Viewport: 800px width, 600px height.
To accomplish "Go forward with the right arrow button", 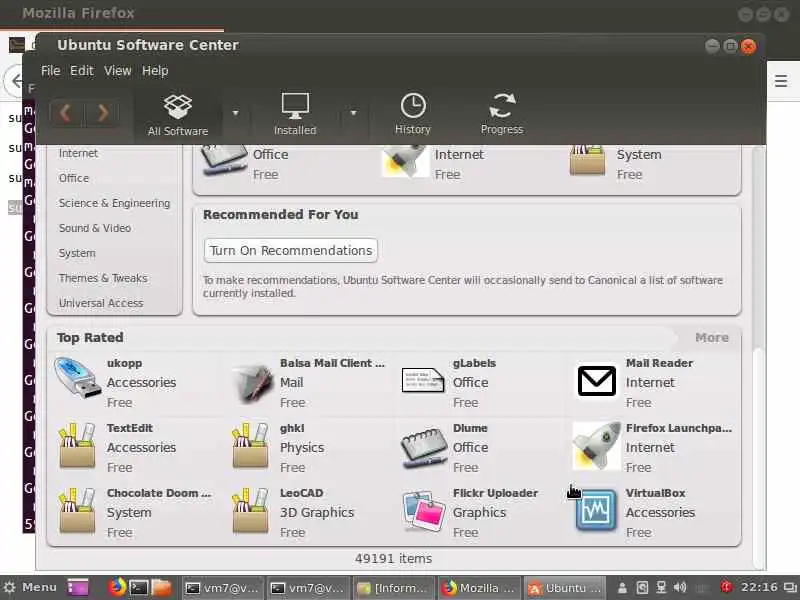I will 103,112.
